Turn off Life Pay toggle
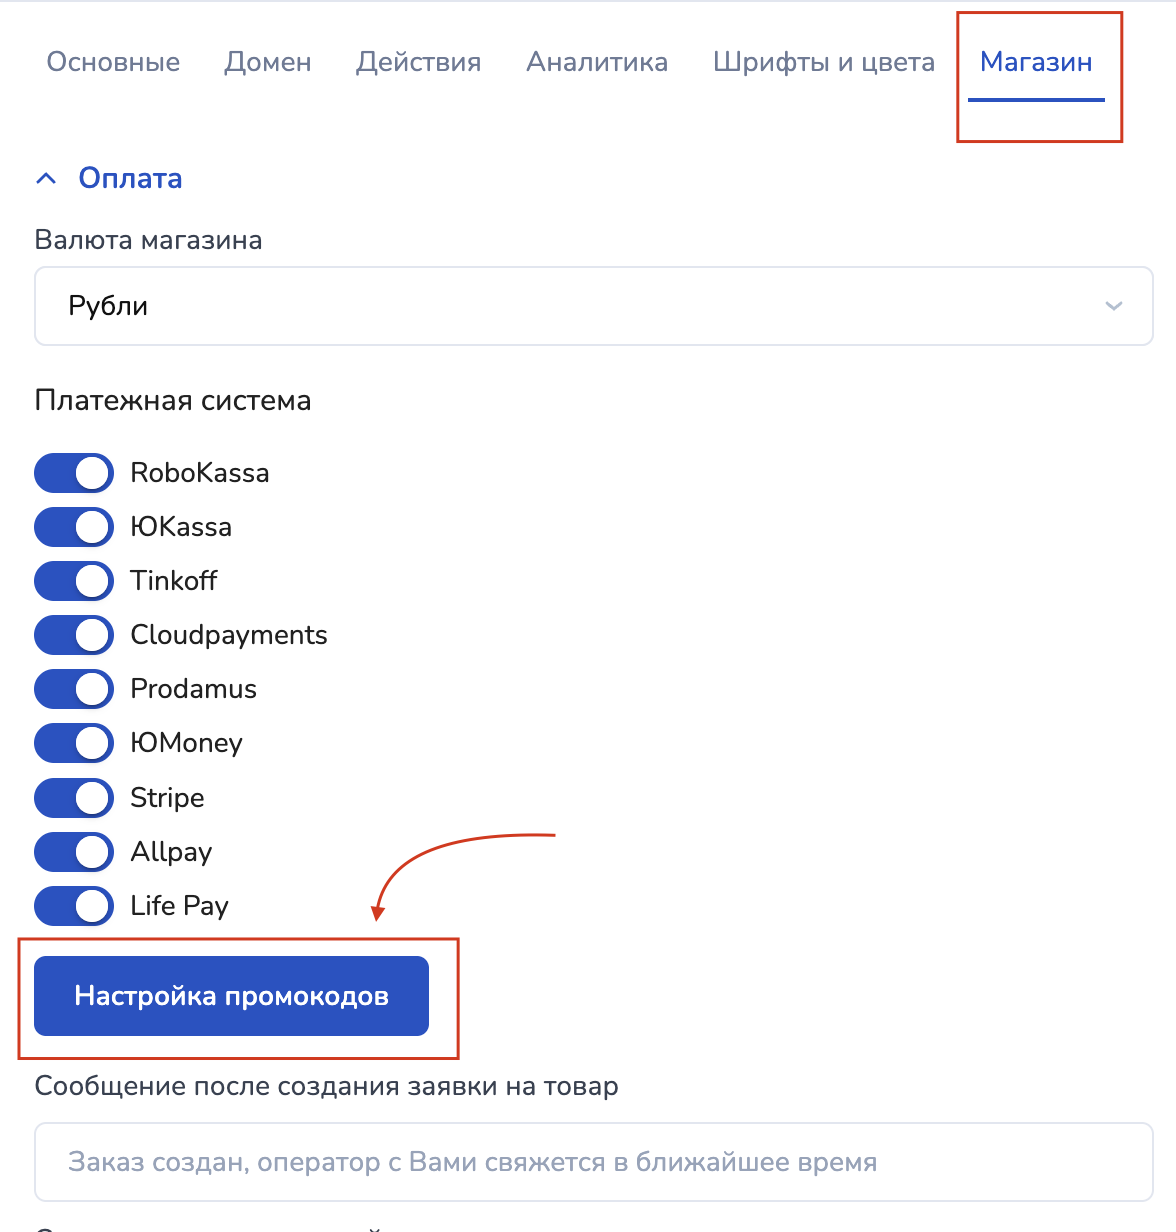 click(x=74, y=906)
